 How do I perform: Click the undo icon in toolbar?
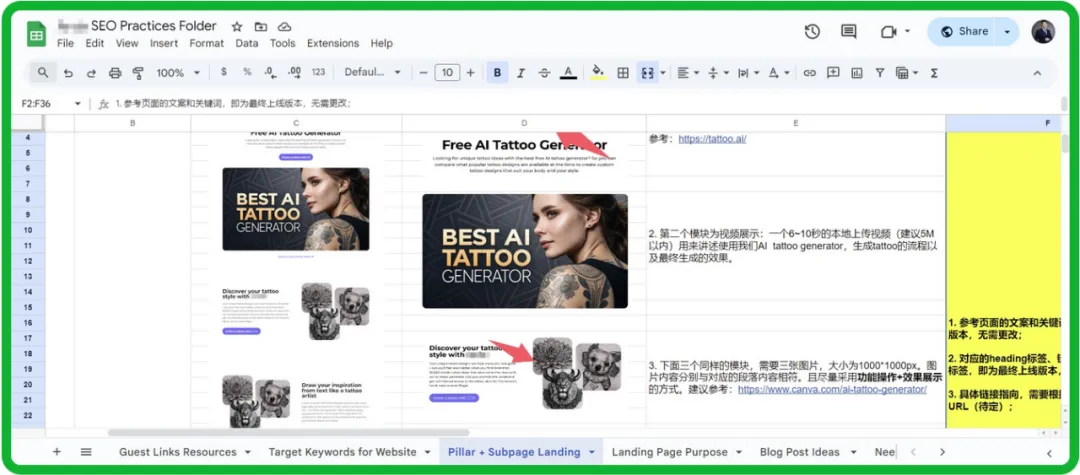pyautogui.click(x=68, y=73)
